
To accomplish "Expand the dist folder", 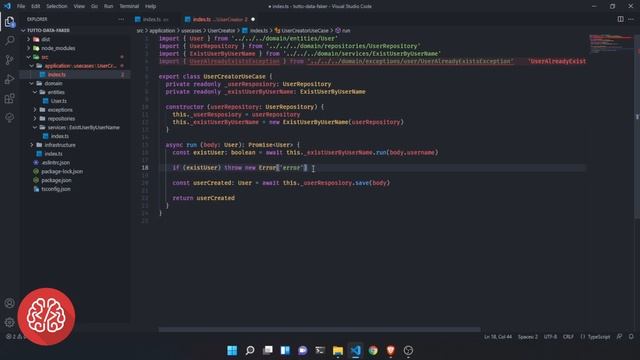I will (46, 39).
